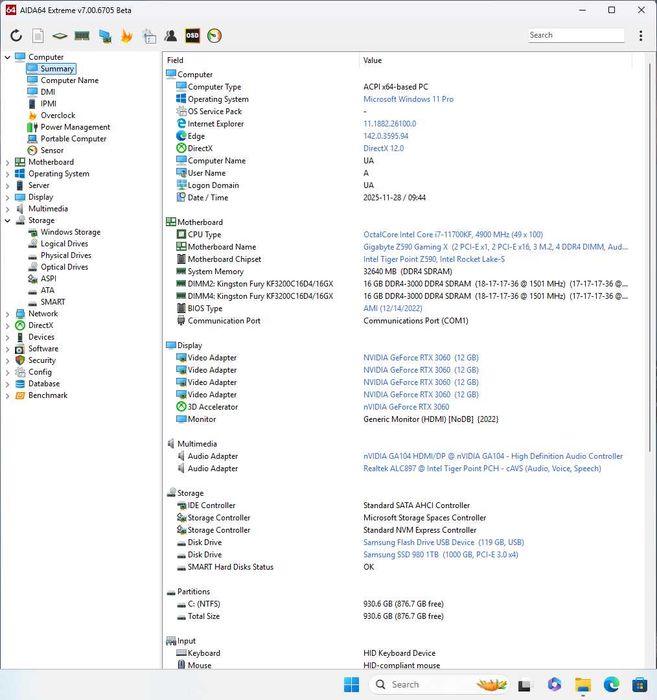Open the memory module toolbar icon
Image resolution: width=657 pixels, height=700 pixels.
coord(82,36)
